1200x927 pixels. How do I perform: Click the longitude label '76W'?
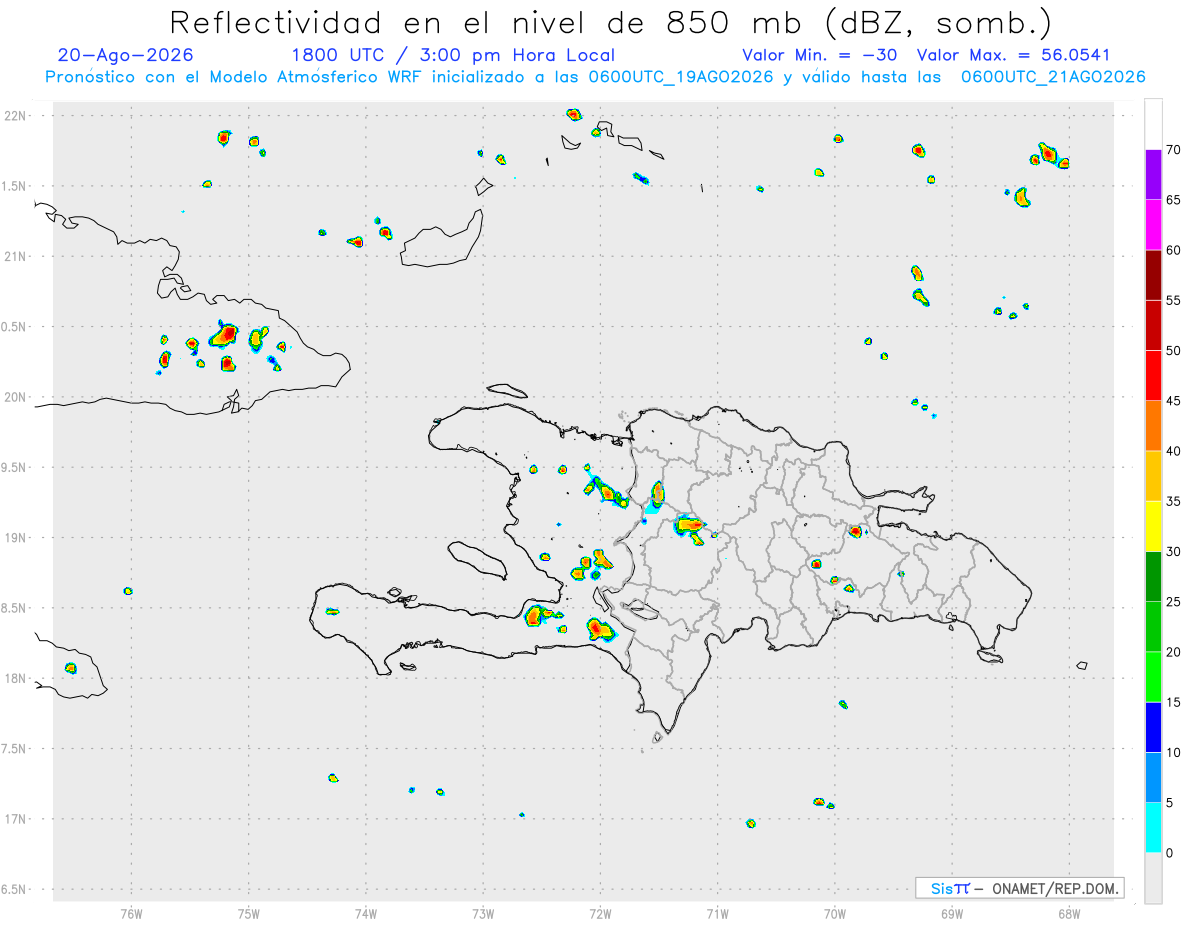click(131, 913)
